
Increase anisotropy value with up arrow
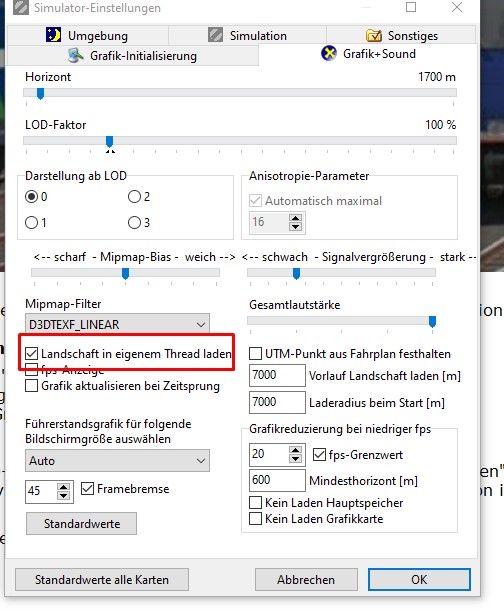point(295,218)
